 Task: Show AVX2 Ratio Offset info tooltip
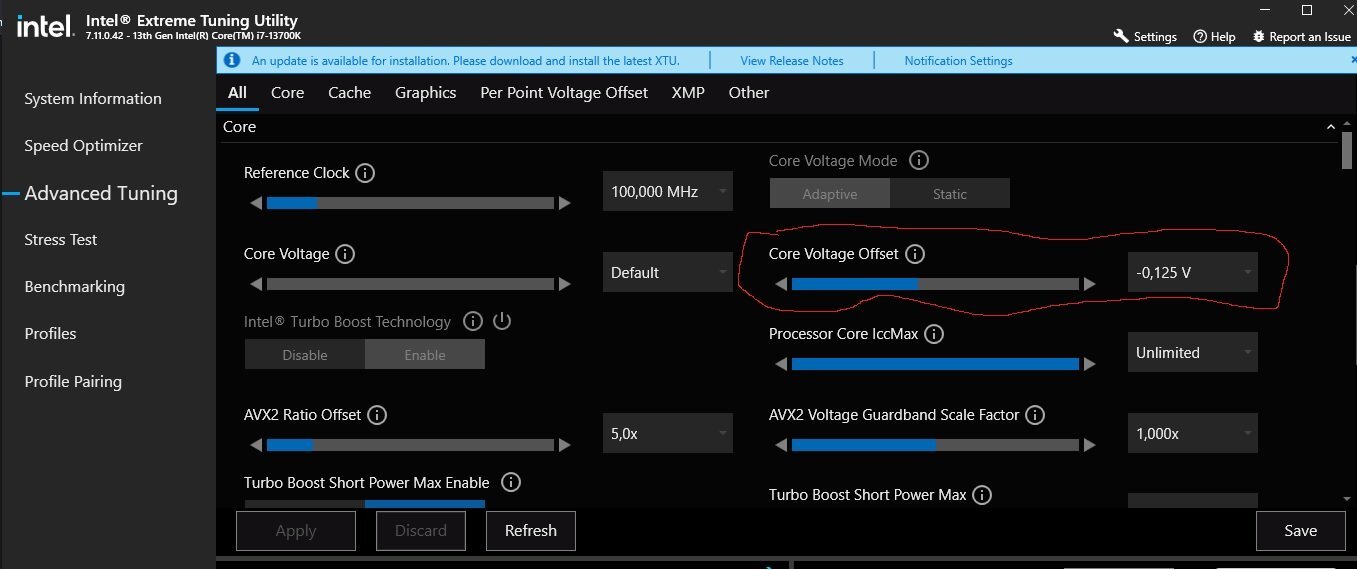pos(377,415)
